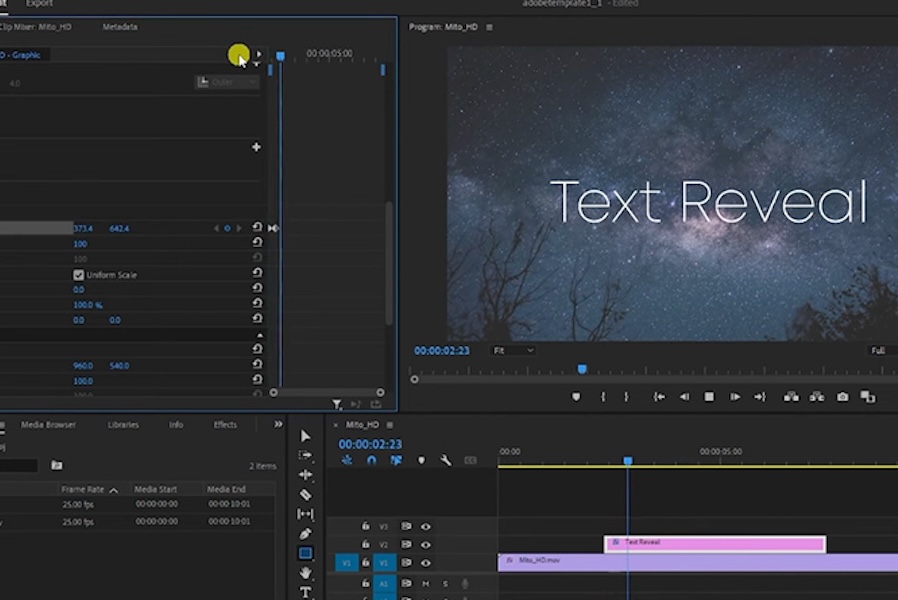
Task: Click the Program monitor playhead
Action: [582, 369]
